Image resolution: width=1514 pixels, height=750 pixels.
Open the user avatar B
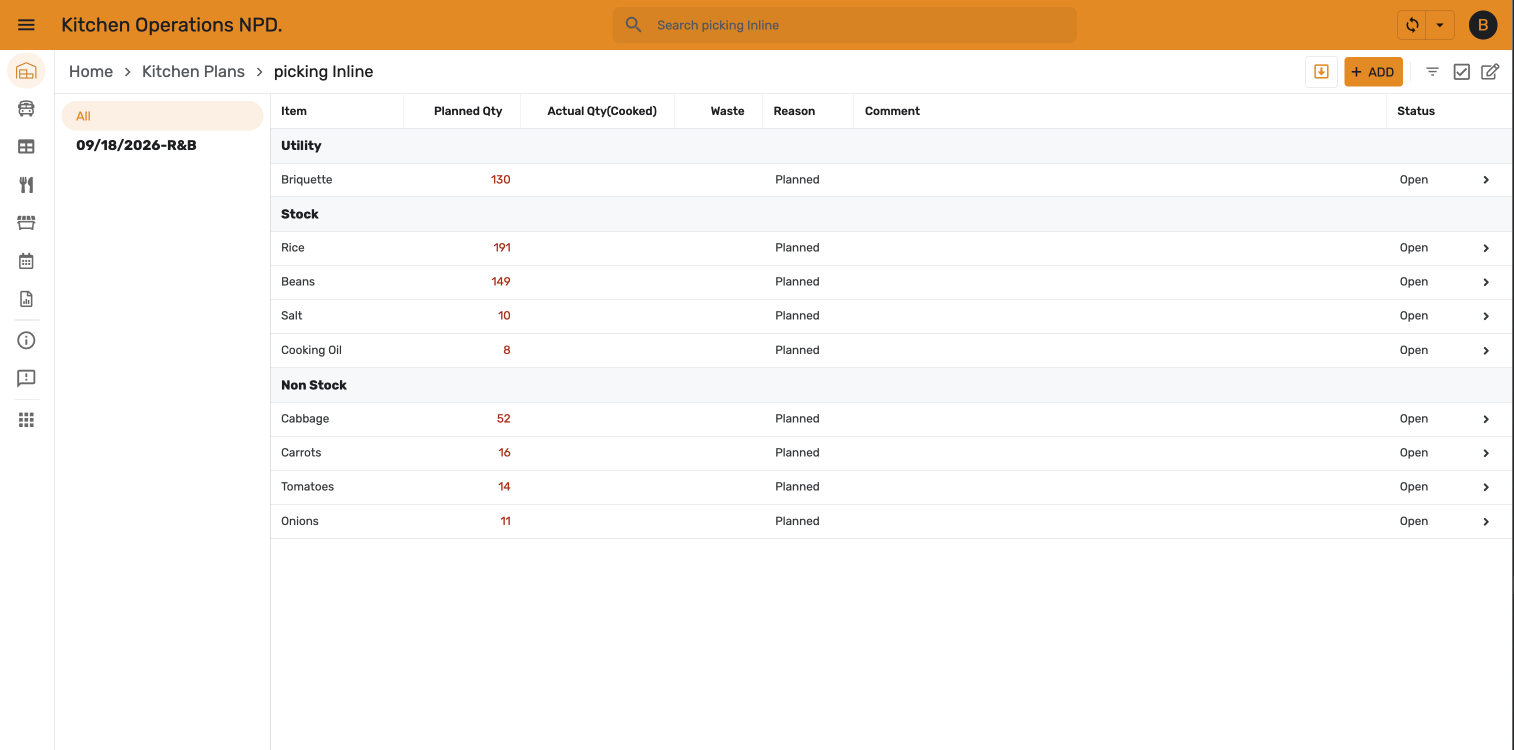[1482, 25]
